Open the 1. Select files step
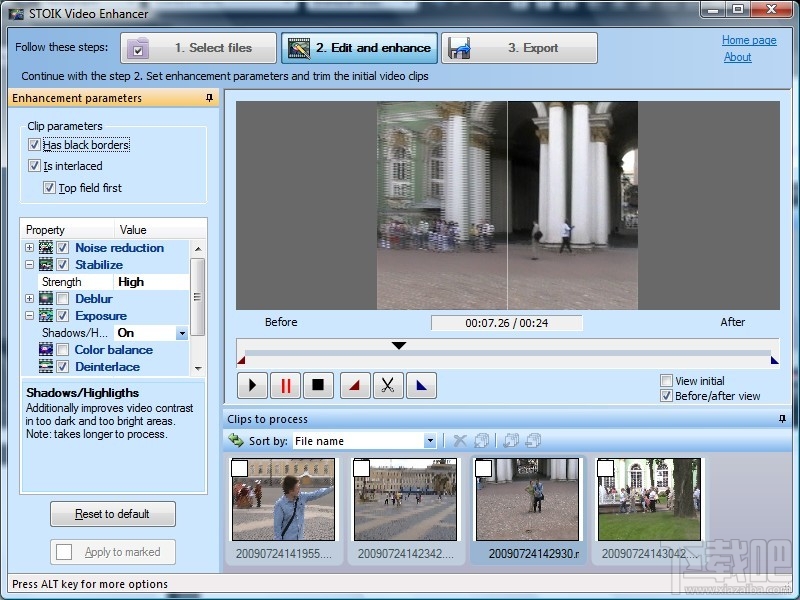 197,47
